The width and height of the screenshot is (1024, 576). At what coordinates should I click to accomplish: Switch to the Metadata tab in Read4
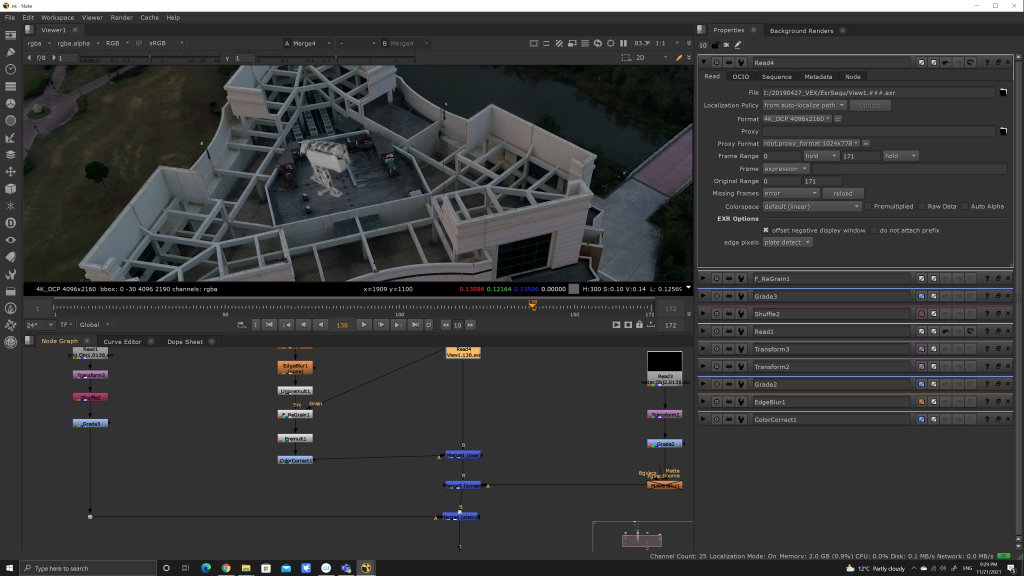click(x=818, y=76)
